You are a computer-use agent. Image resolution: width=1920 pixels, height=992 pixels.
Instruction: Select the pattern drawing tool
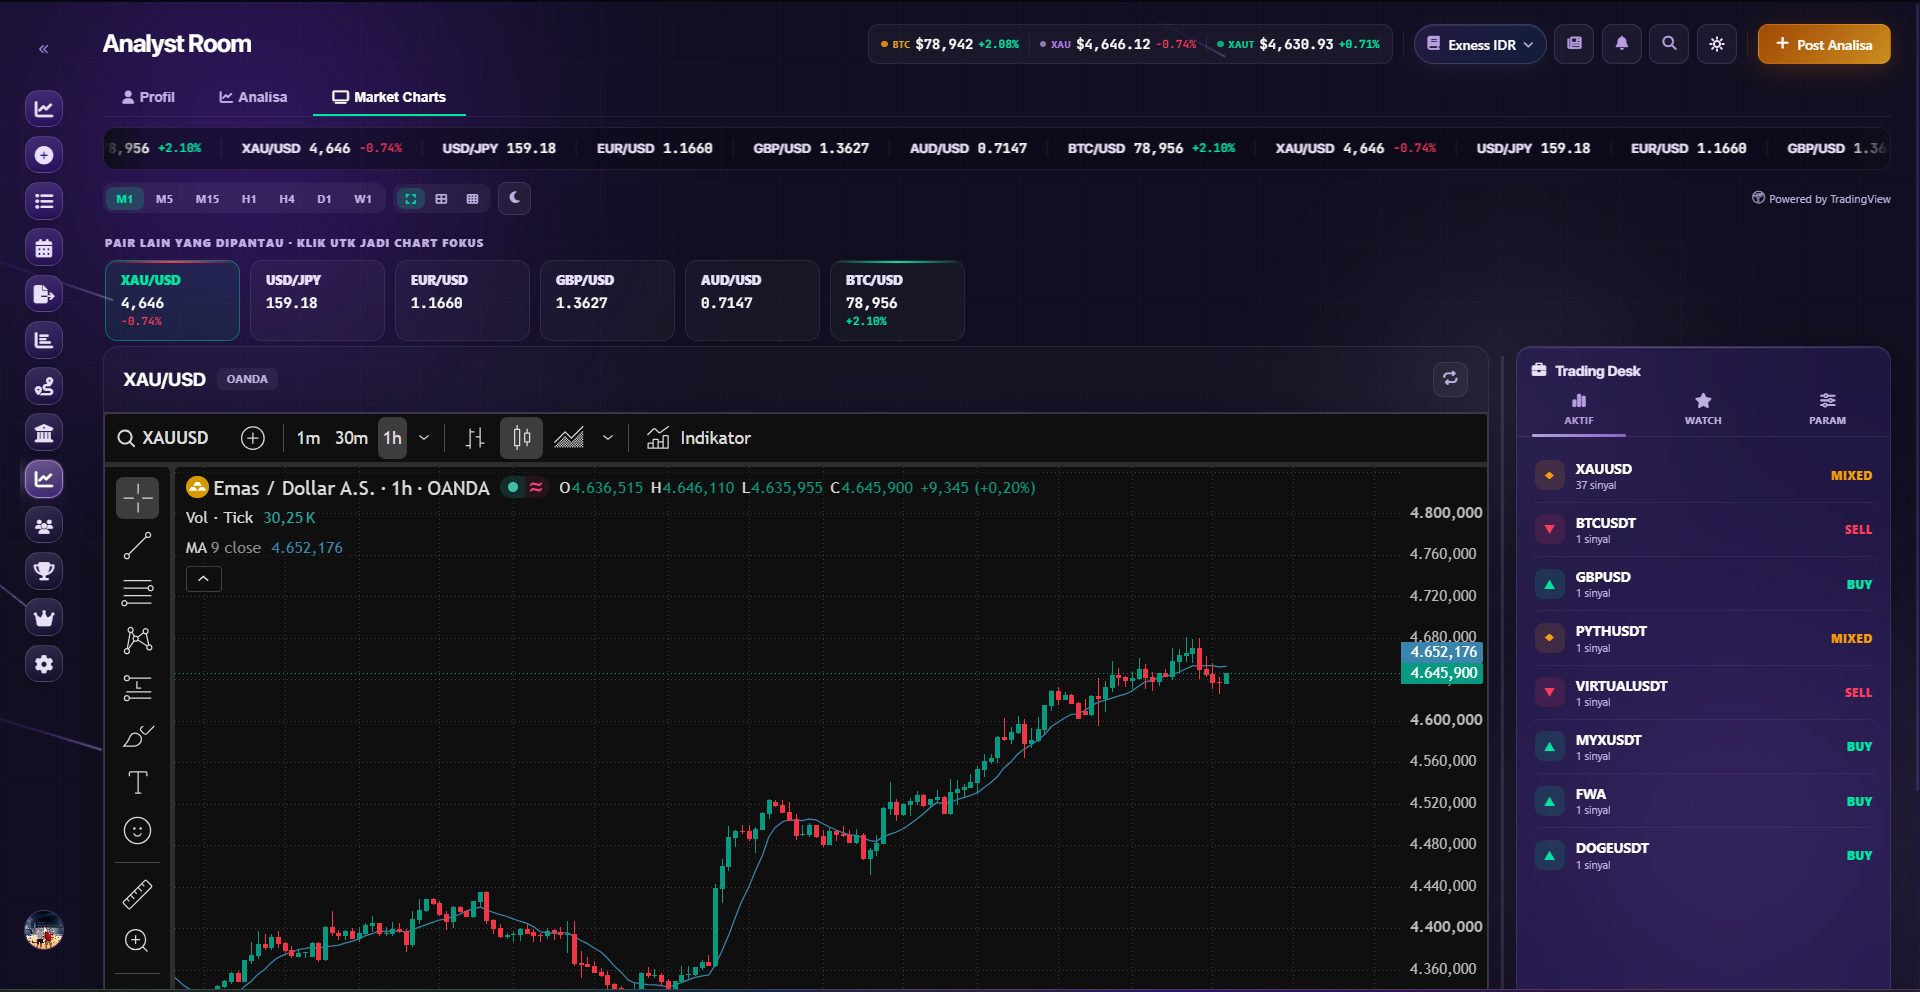(x=138, y=640)
